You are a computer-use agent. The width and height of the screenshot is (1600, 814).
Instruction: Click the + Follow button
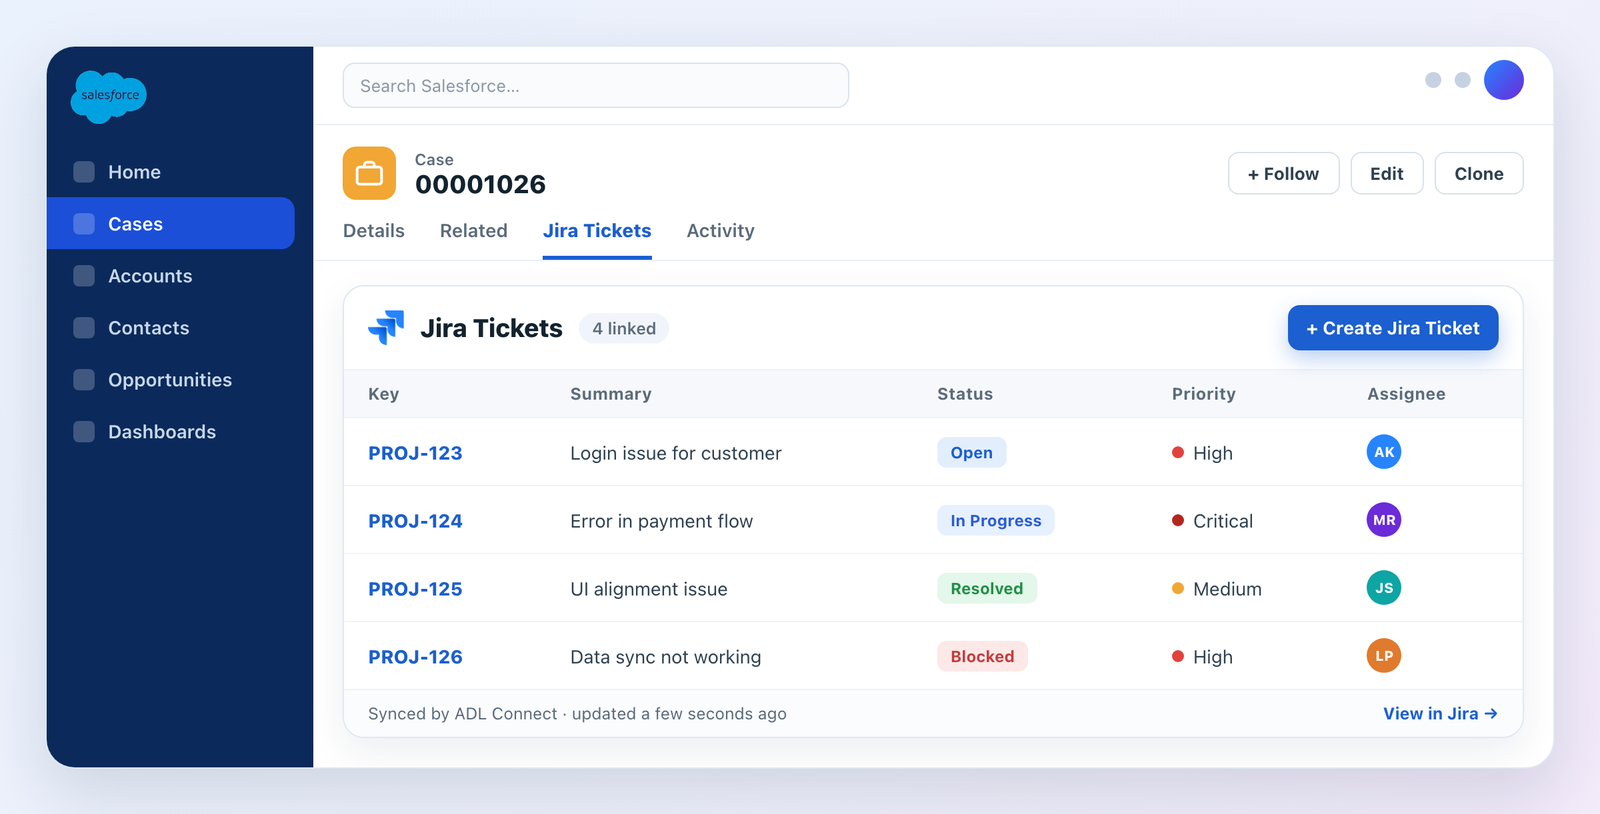pos(1283,173)
